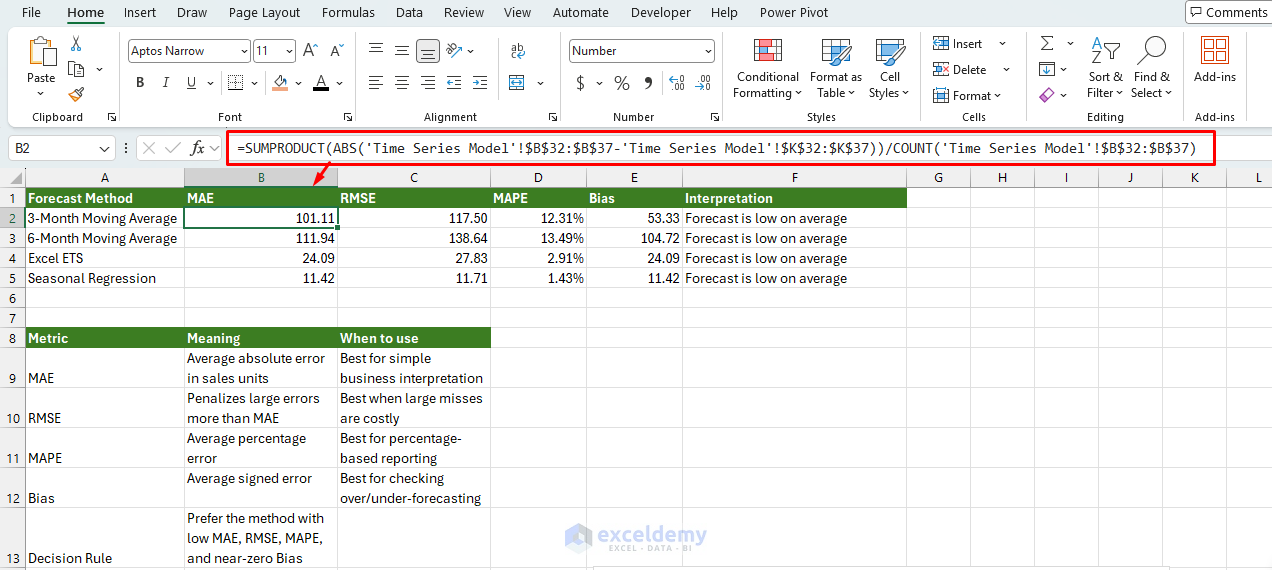This screenshot has height=570, width=1272.
Task: Align text right
Action: click(428, 83)
